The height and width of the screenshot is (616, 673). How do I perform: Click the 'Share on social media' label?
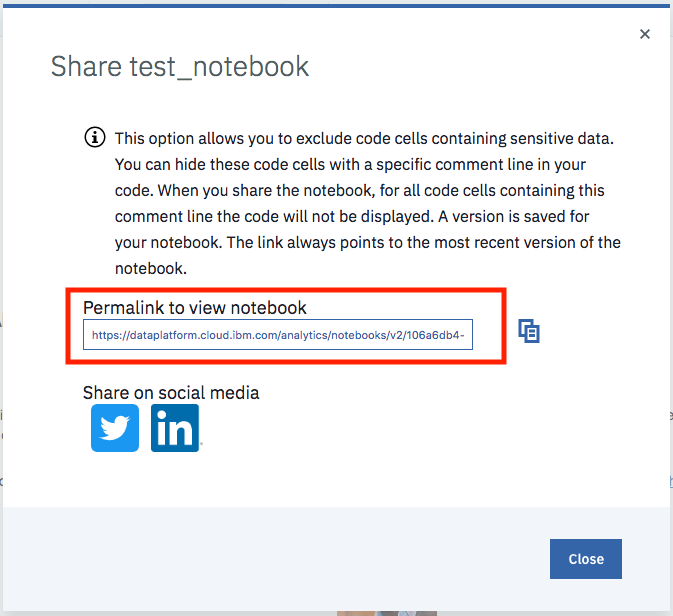[171, 393]
